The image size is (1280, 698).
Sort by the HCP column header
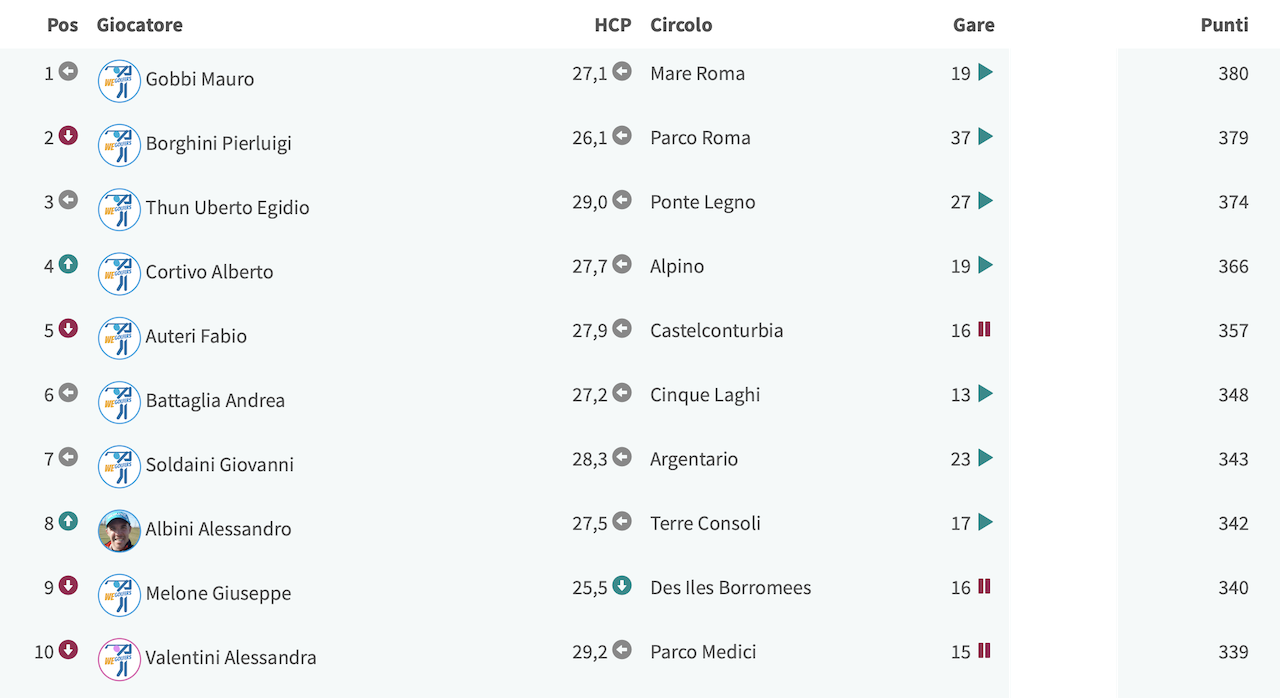[613, 25]
